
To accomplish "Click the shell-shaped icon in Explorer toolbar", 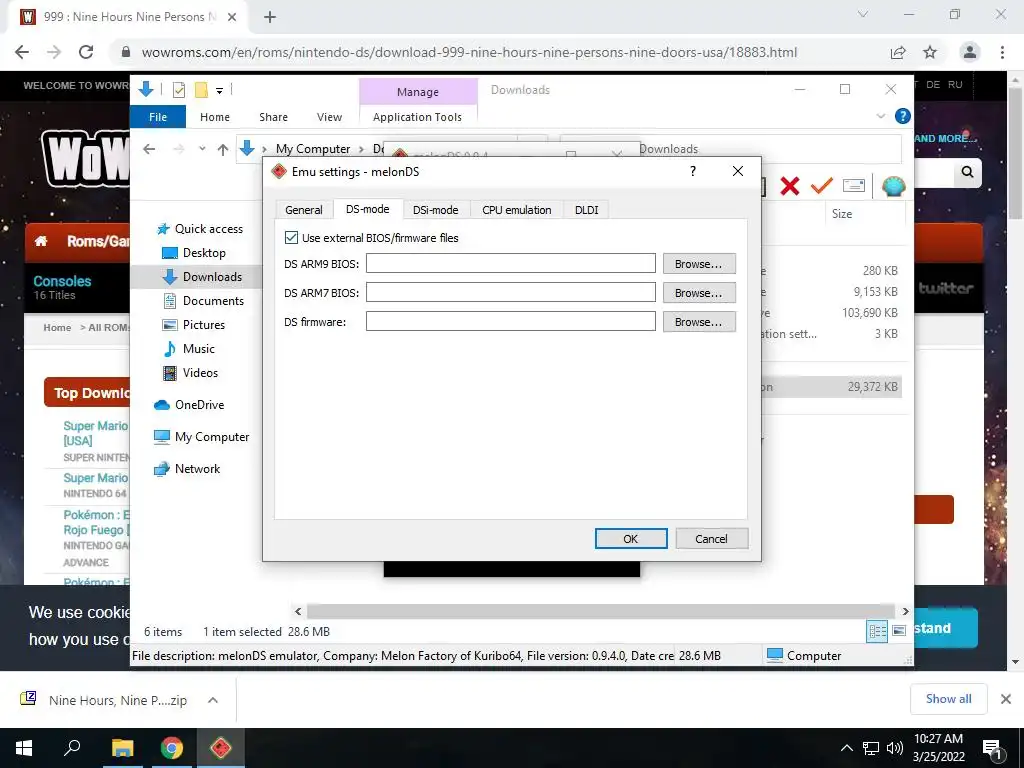I will pyautogui.click(x=893, y=186).
